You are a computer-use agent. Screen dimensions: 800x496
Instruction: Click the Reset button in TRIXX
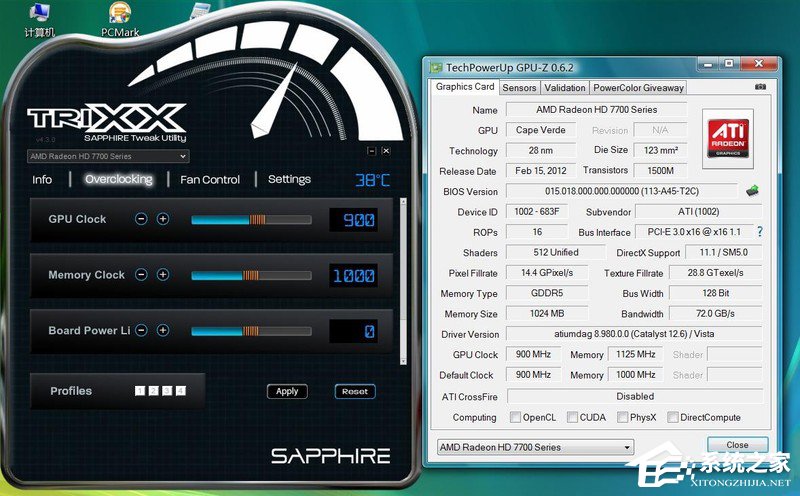point(355,391)
